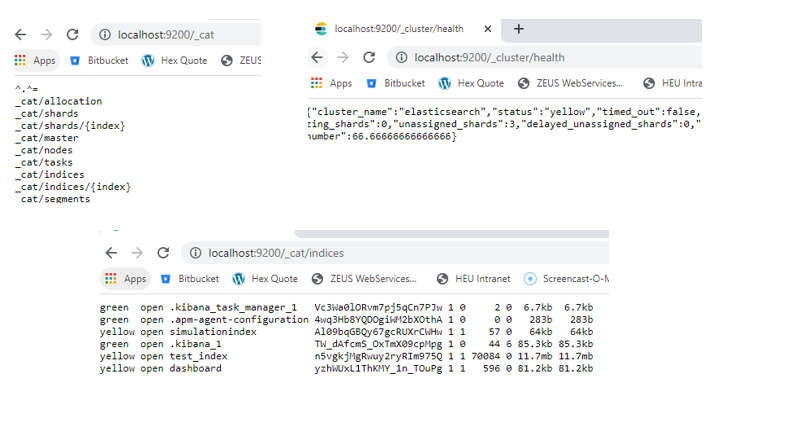
Task: Reload the _cat/indices page
Action: pyautogui.click(x=163, y=253)
